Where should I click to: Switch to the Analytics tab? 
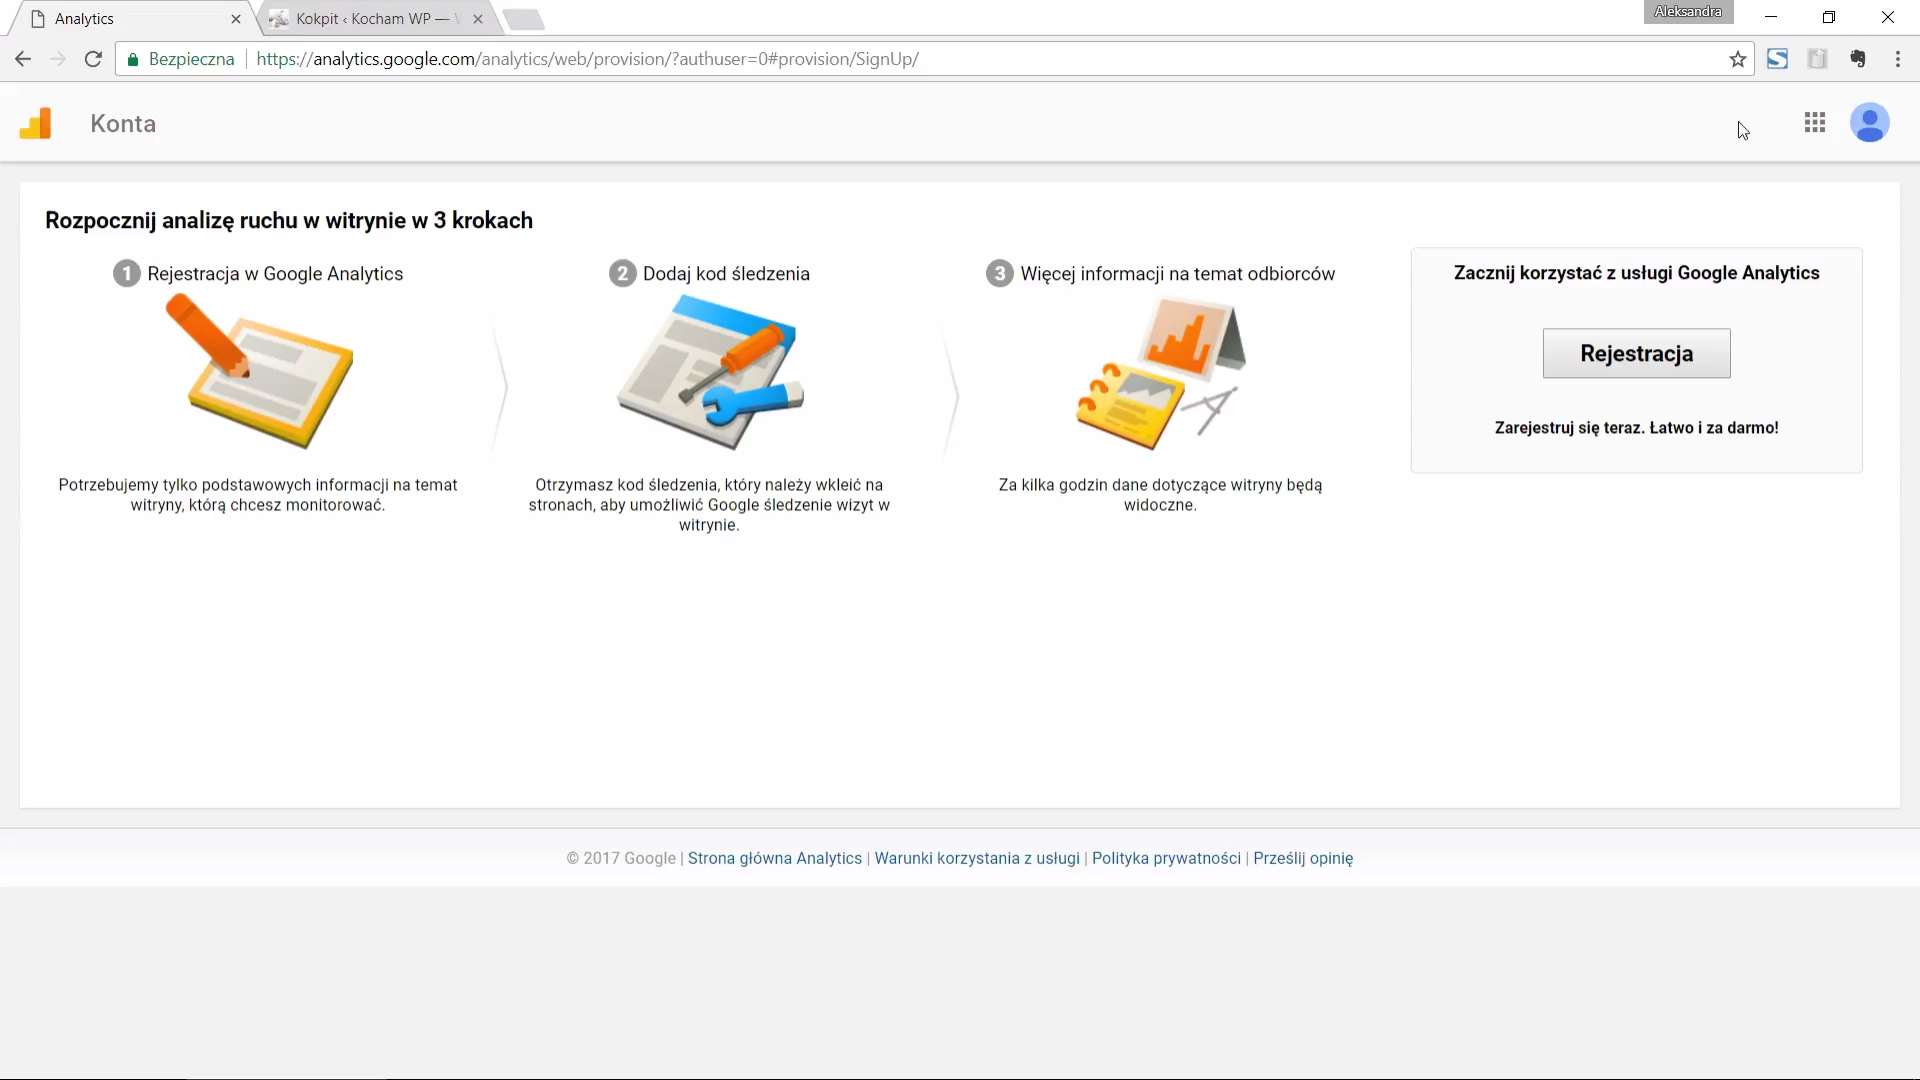(x=130, y=19)
